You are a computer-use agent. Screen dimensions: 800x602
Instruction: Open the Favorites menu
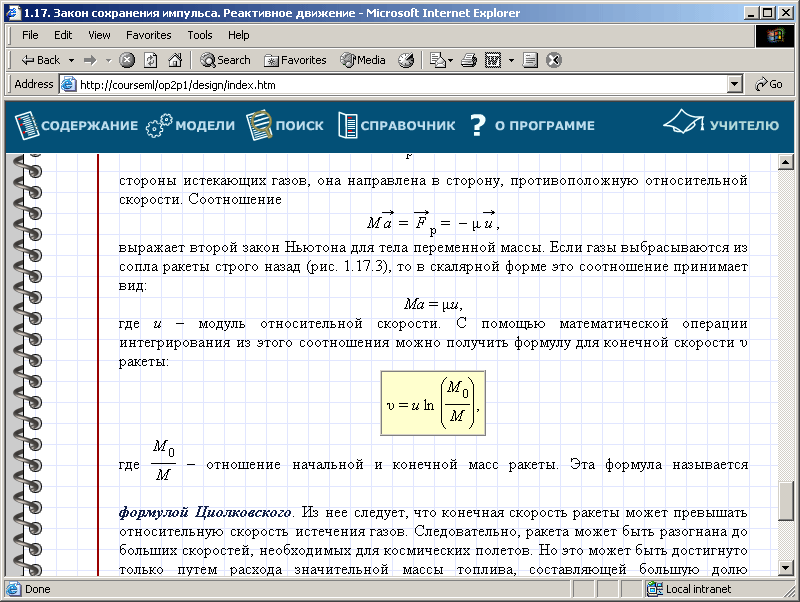pyautogui.click(x=148, y=34)
